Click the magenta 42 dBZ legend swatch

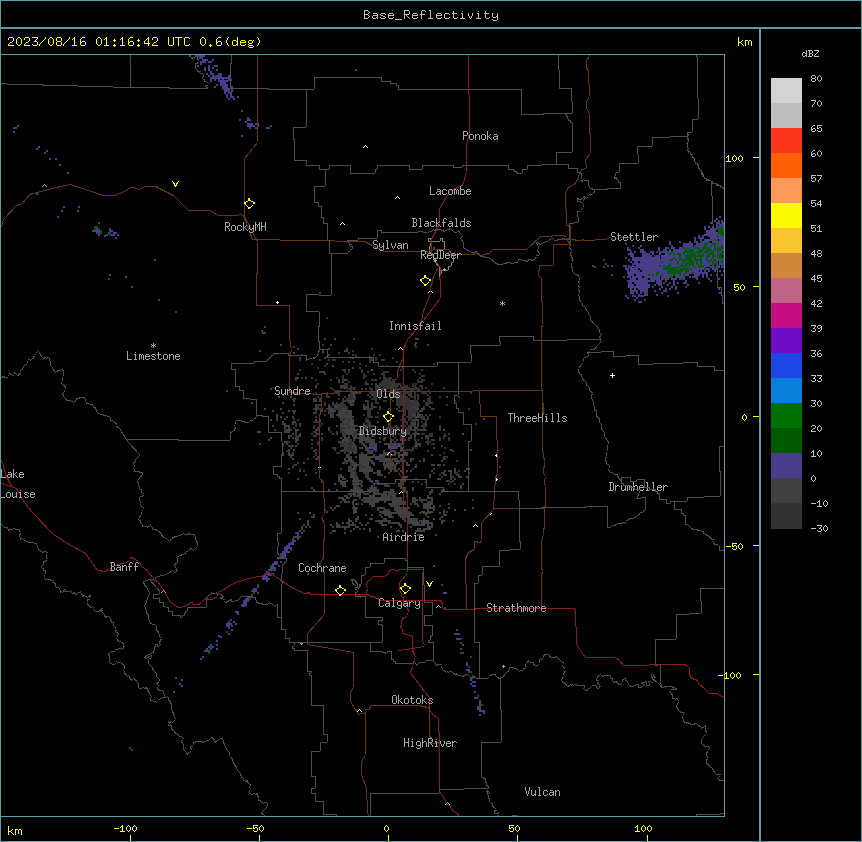[x=786, y=315]
